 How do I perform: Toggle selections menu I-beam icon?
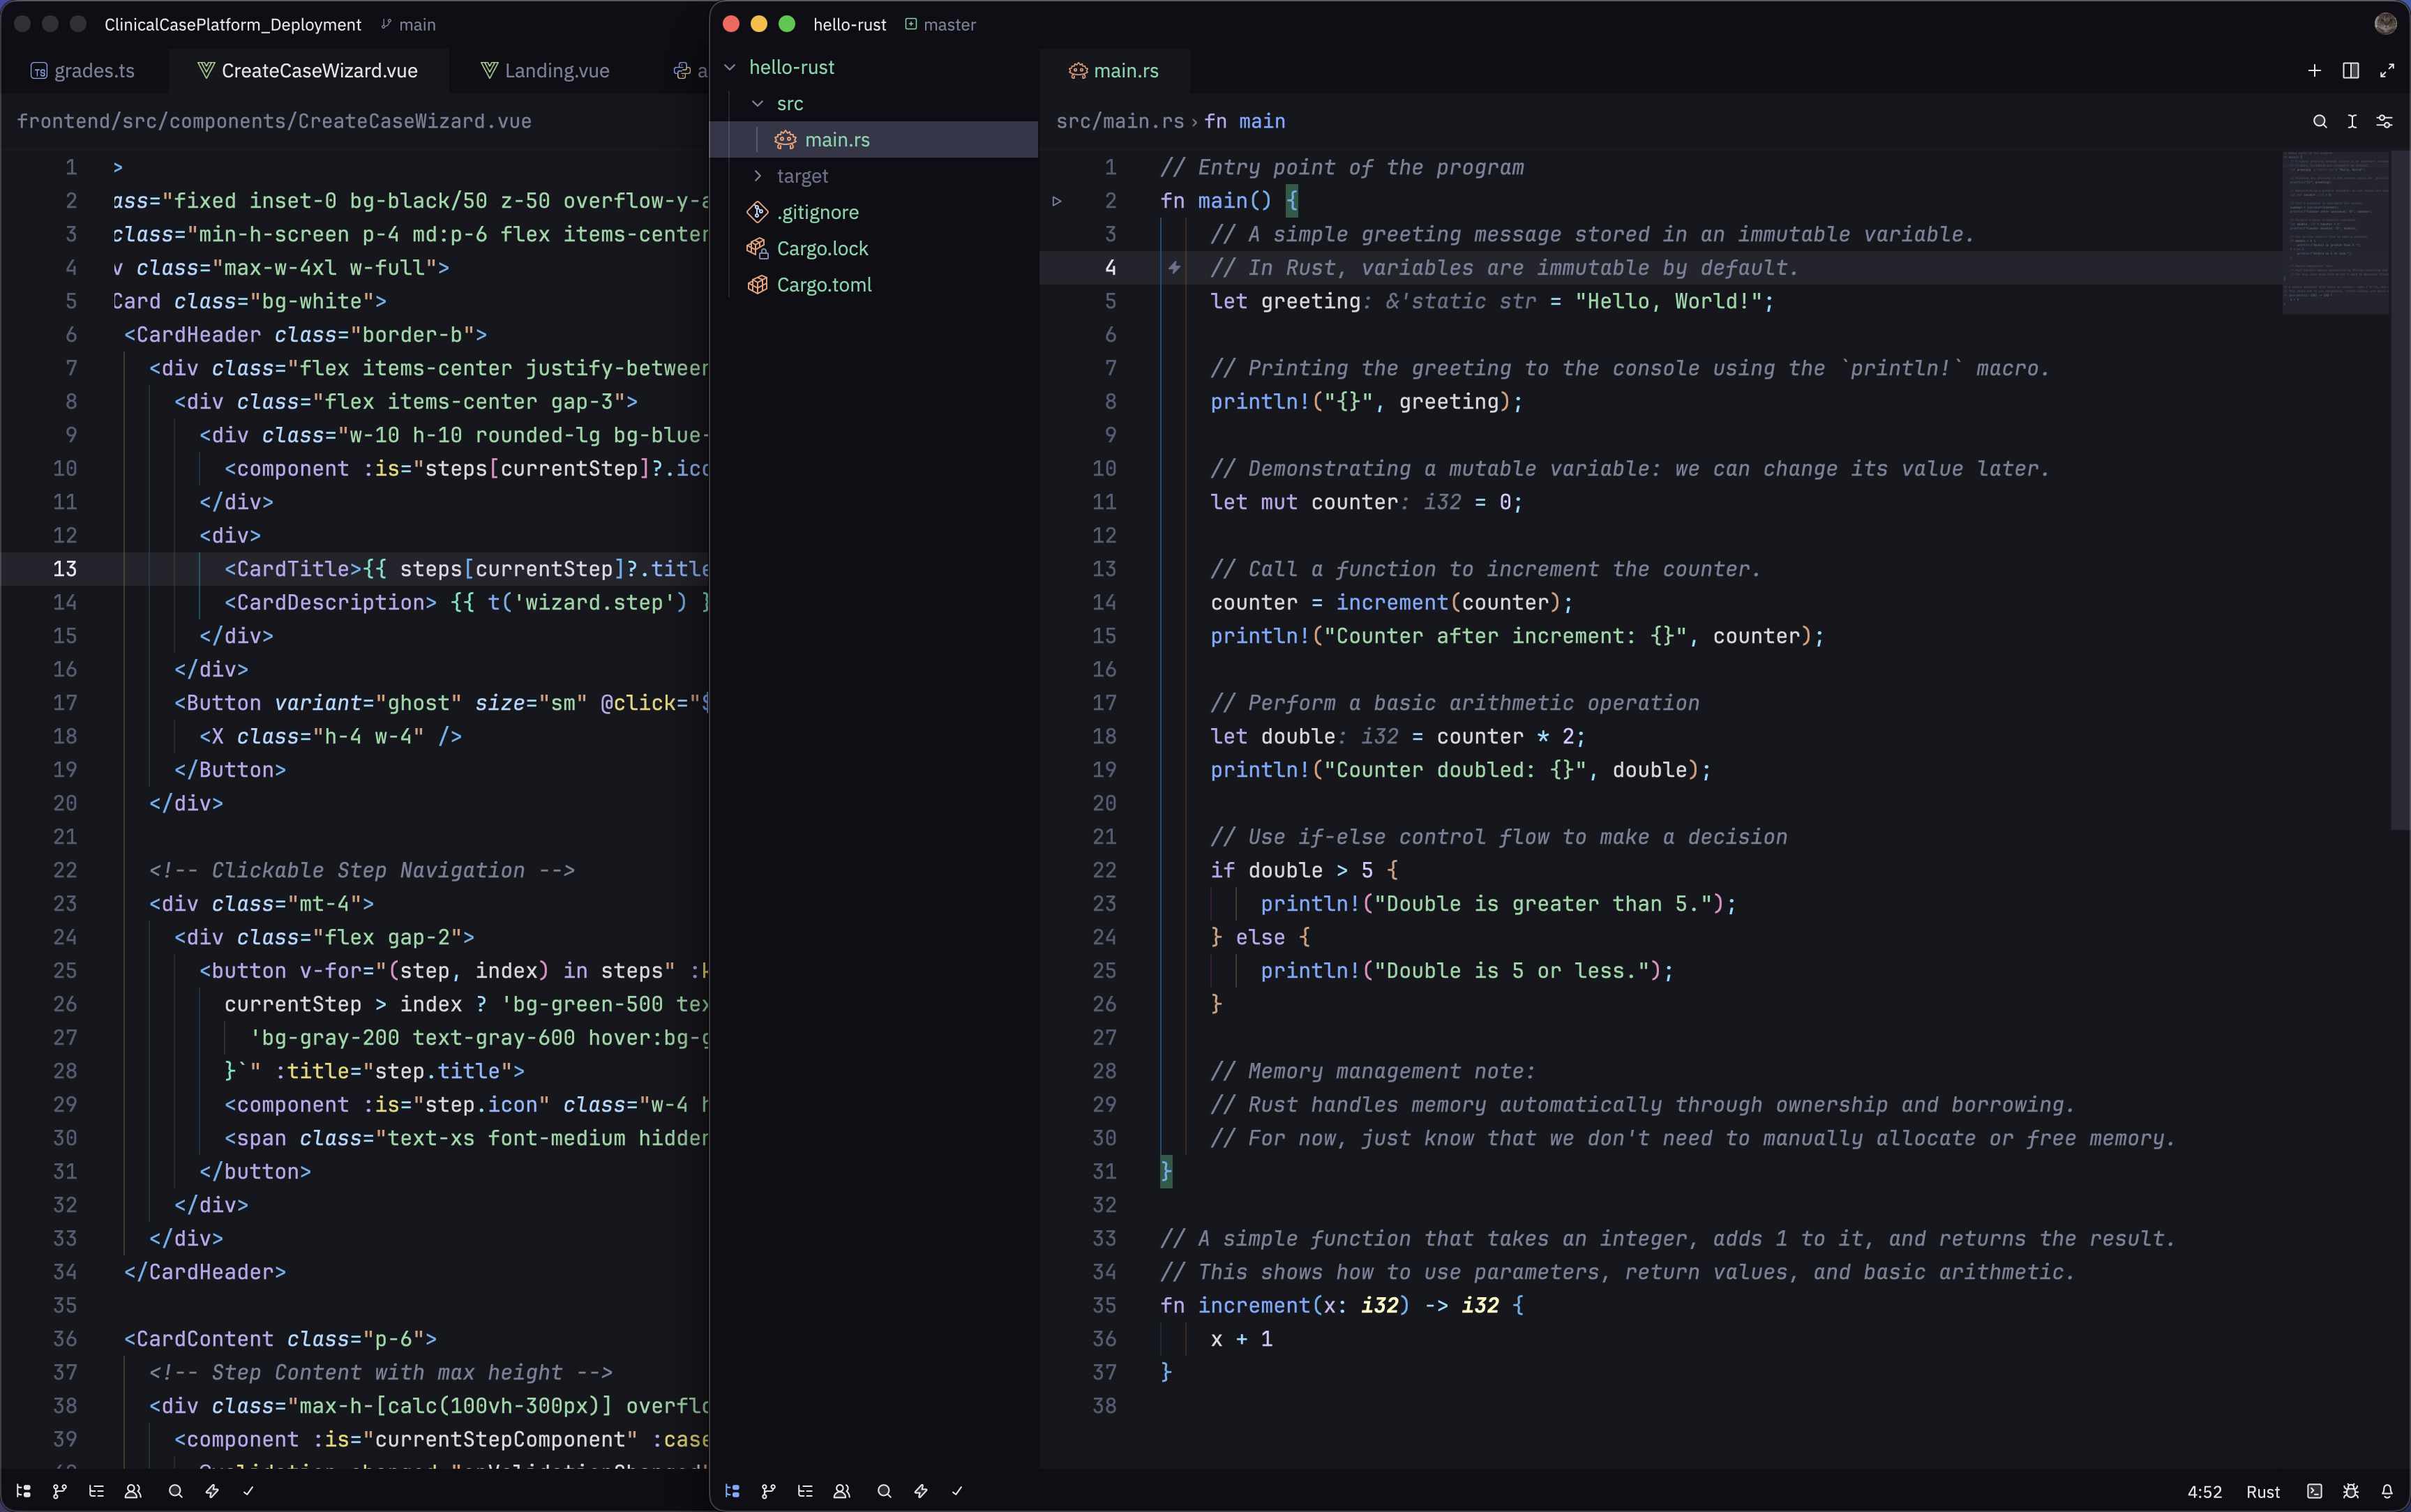[x=2352, y=121]
